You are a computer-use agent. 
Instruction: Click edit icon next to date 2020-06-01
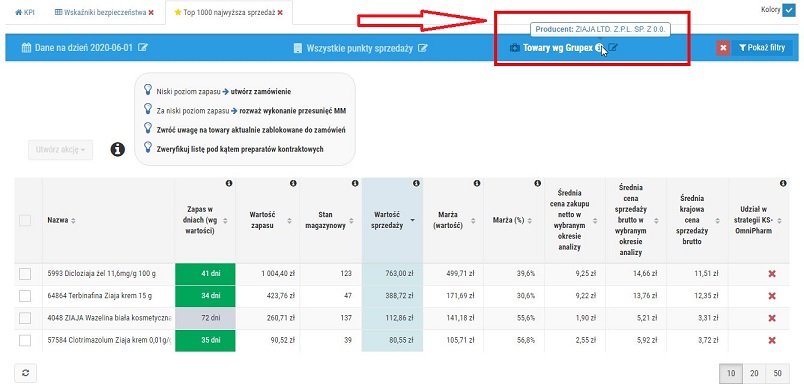pyautogui.click(x=144, y=48)
